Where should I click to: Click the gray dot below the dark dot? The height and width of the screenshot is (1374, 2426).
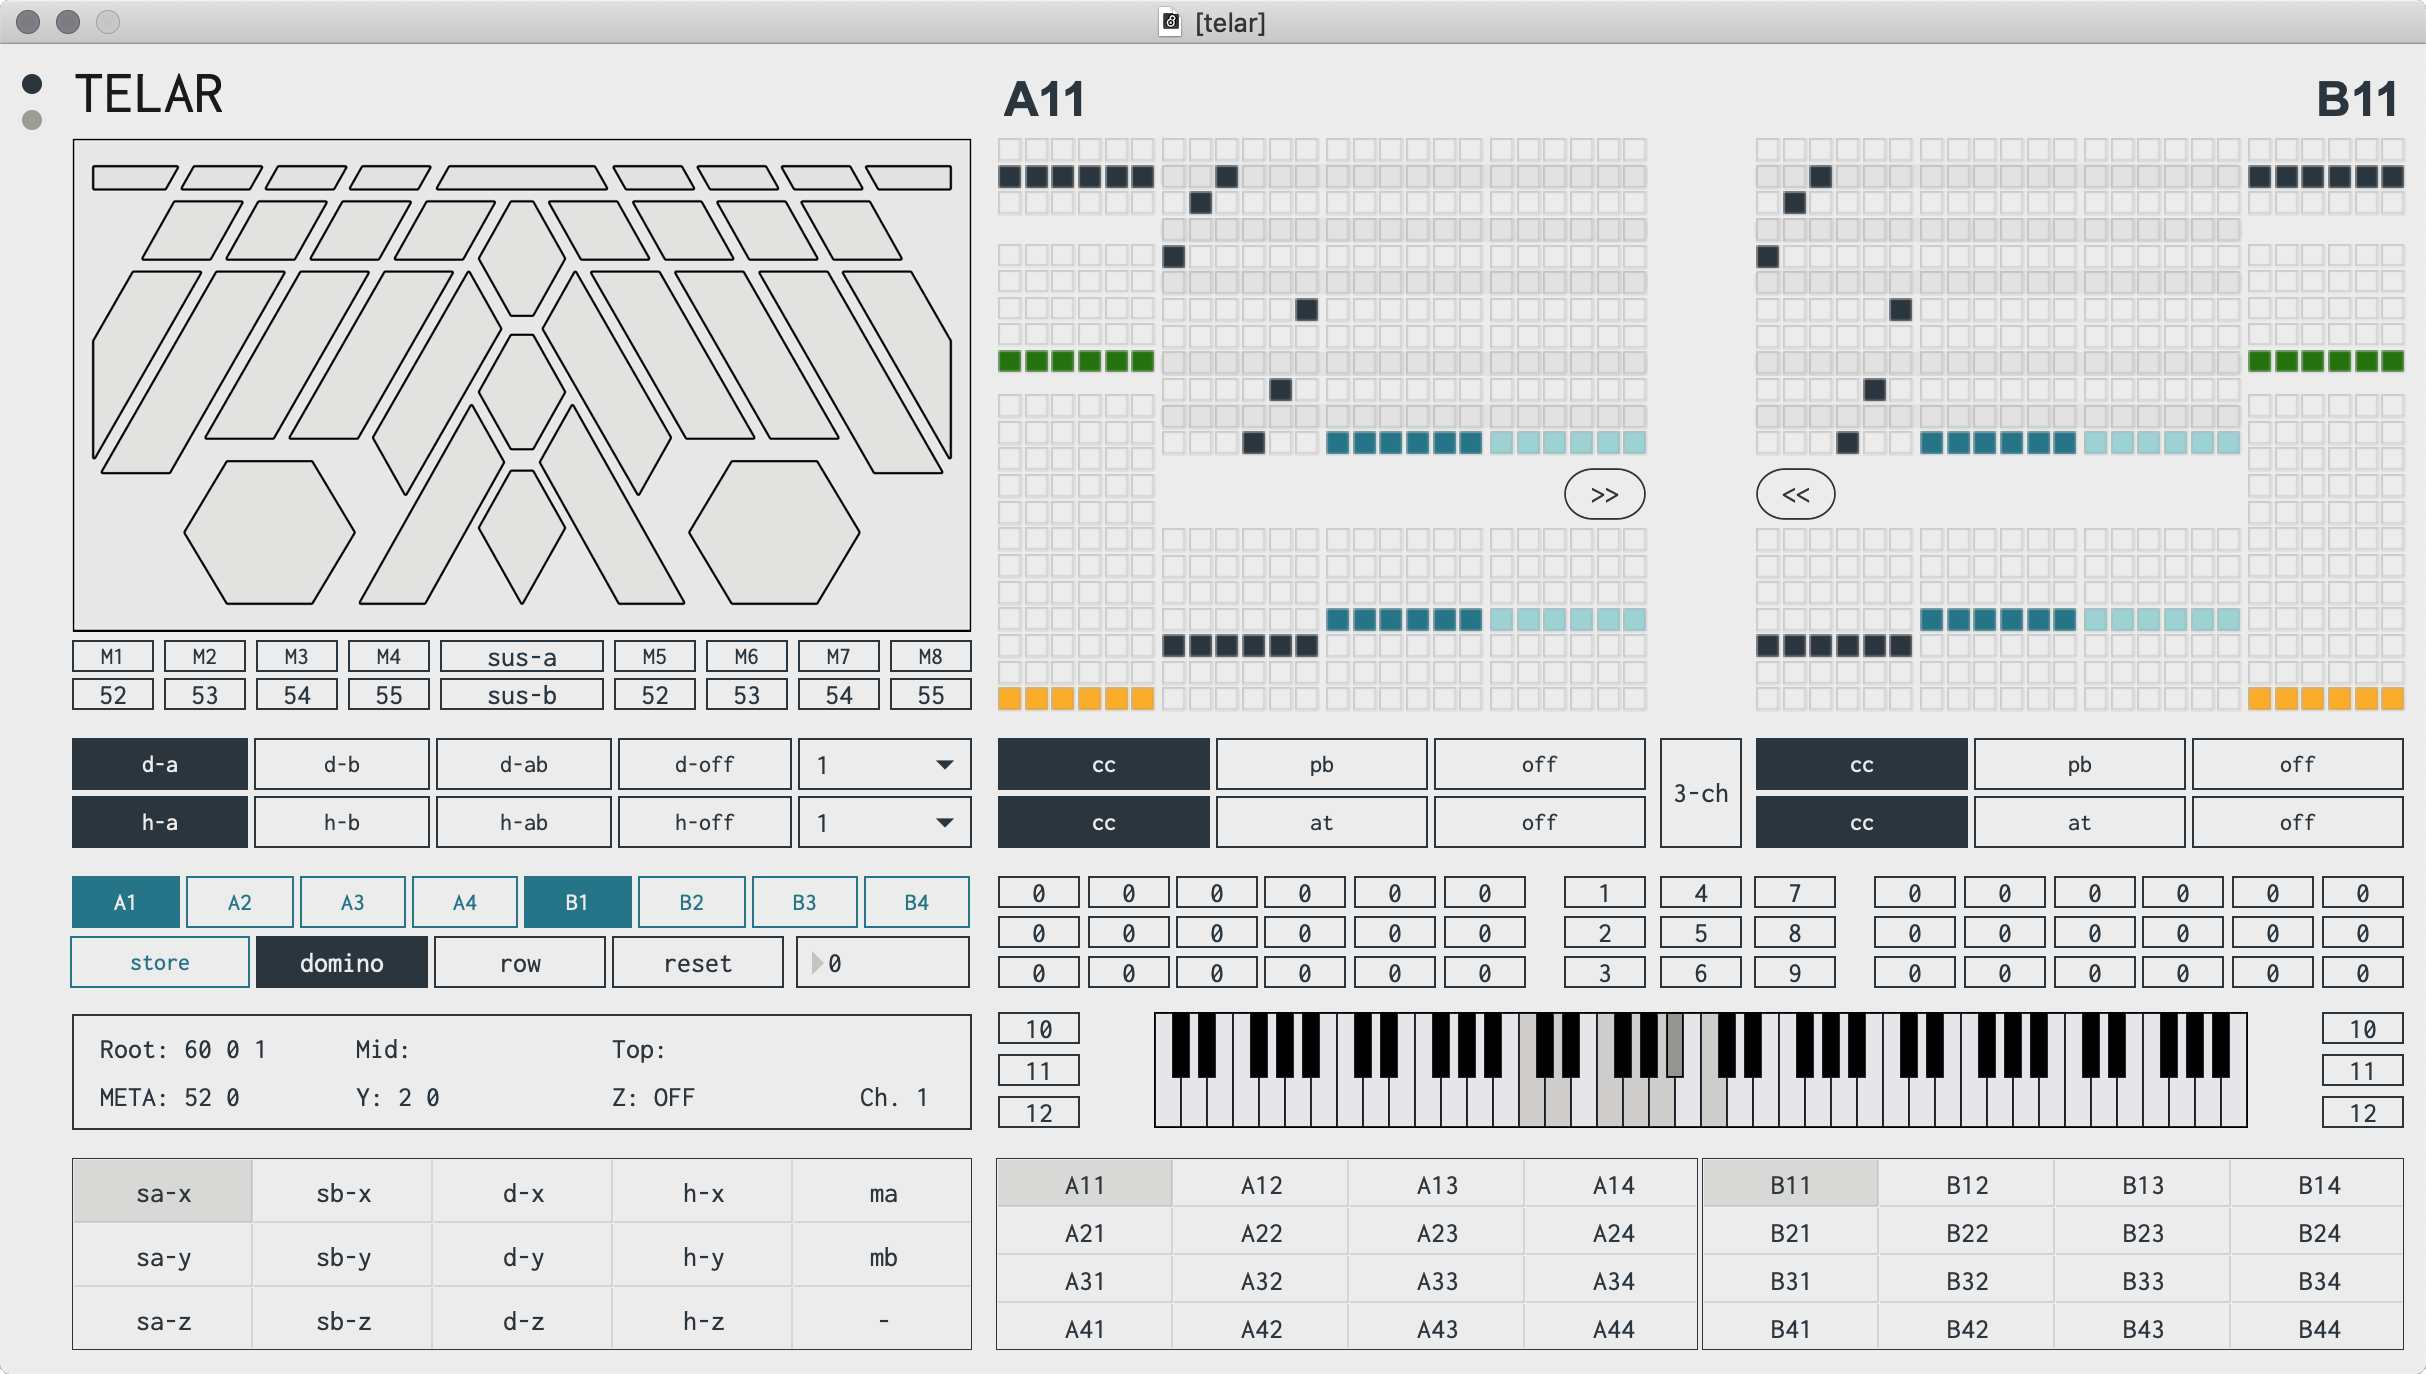pyautogui.click(x=32, y=120)
